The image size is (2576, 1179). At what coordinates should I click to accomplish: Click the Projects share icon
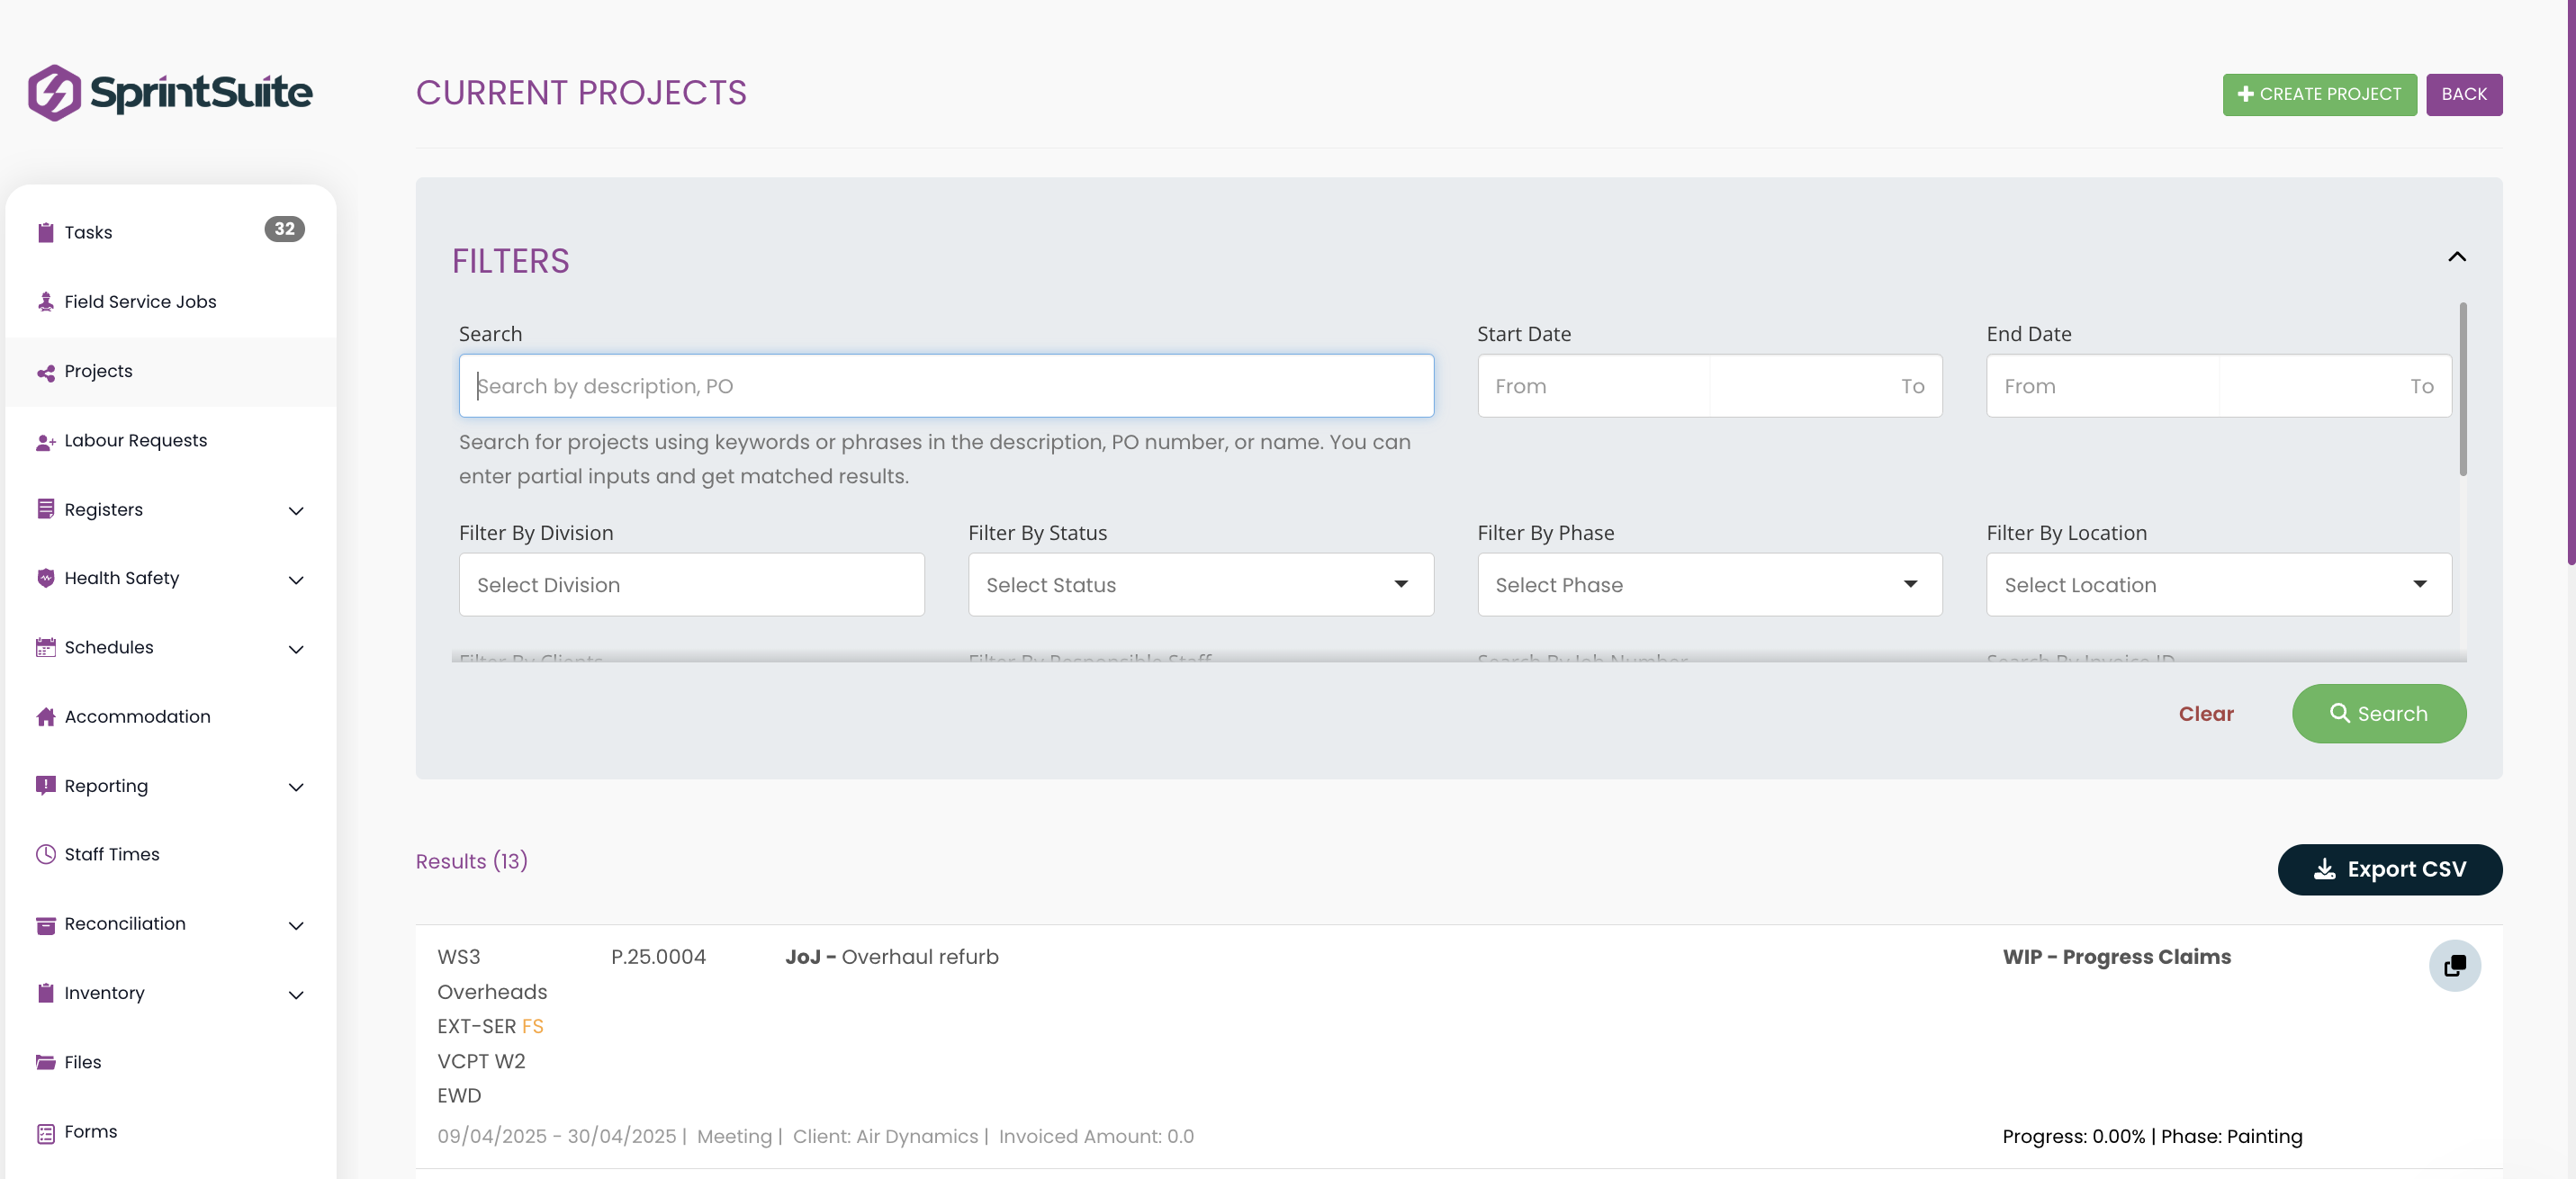[x=45, y=372]
